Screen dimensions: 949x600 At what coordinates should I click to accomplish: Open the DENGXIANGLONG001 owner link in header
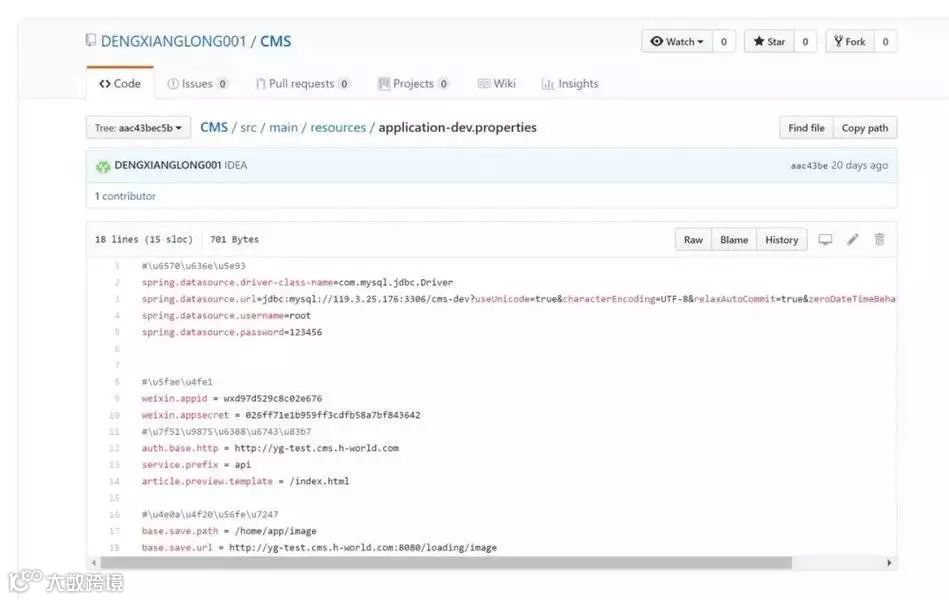(x=173, y=41)
